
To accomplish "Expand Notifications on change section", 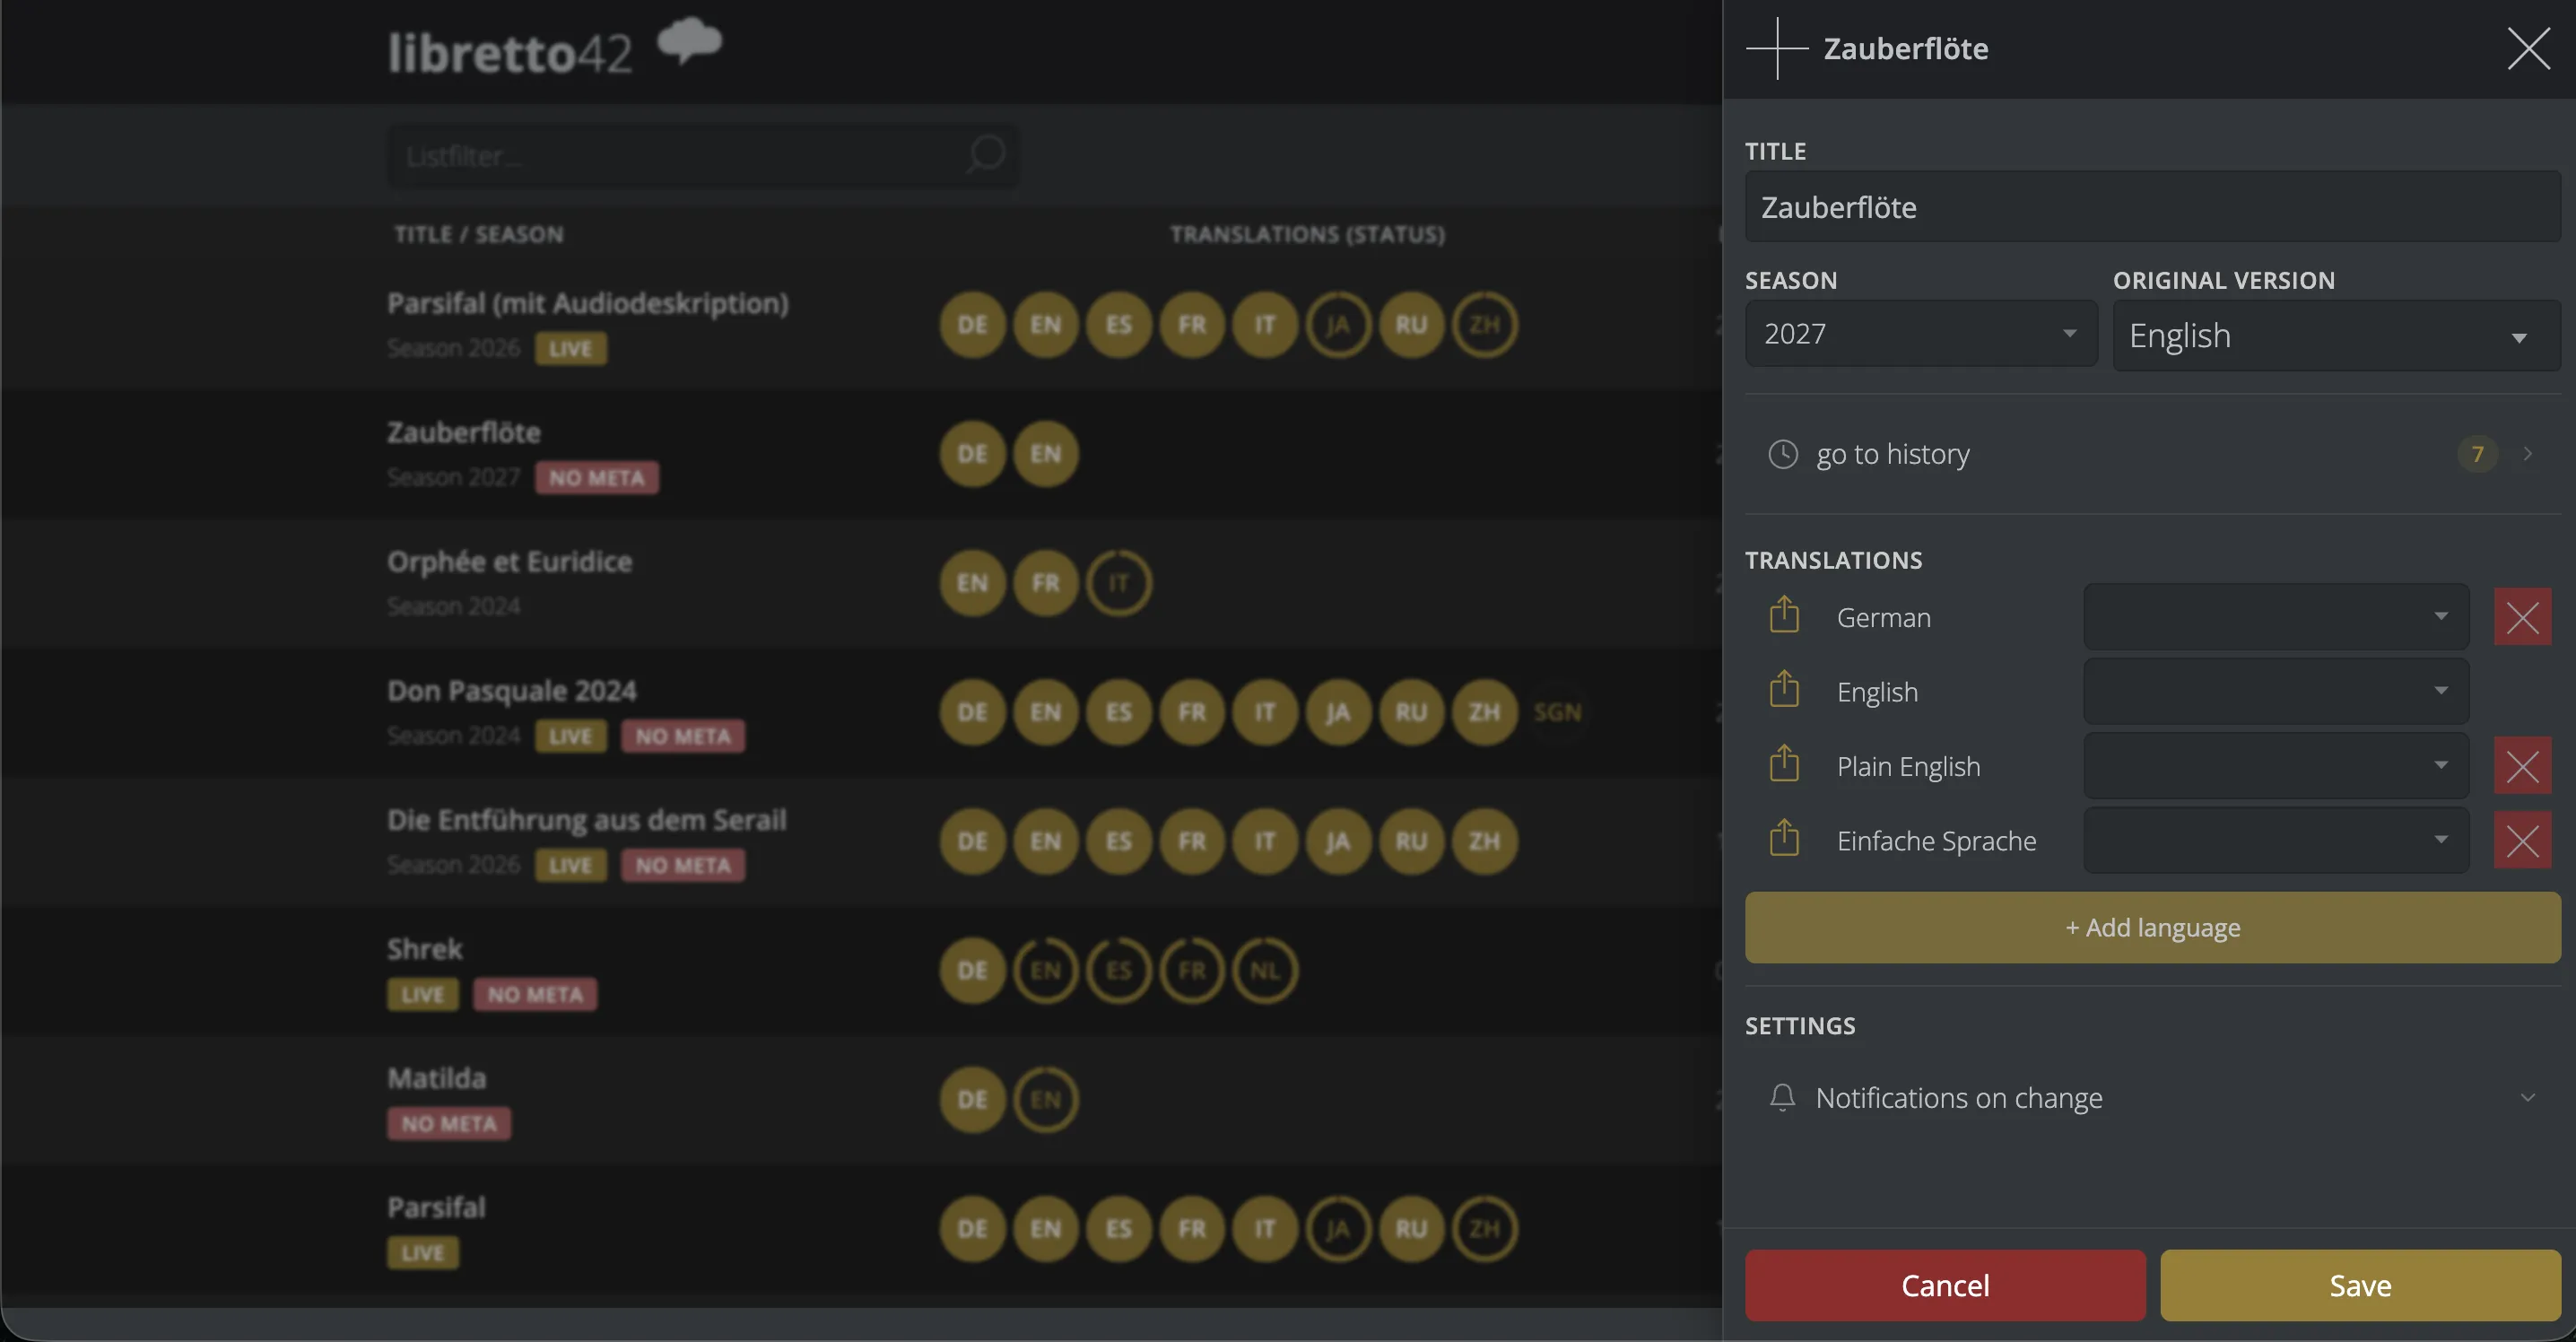I will (2152, 1097).
